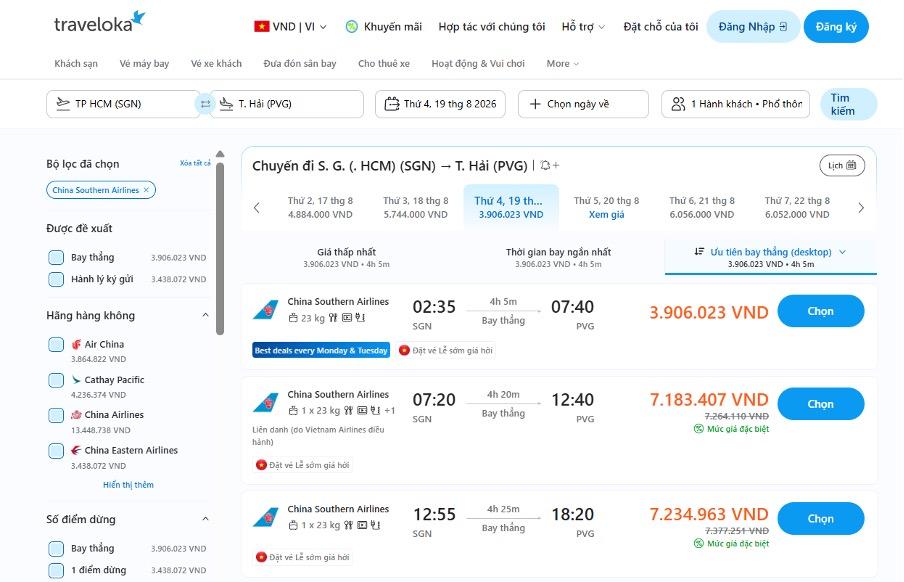Click the Vietnam flag currency icon
904x582 pixels.
(x=262, y=27)
